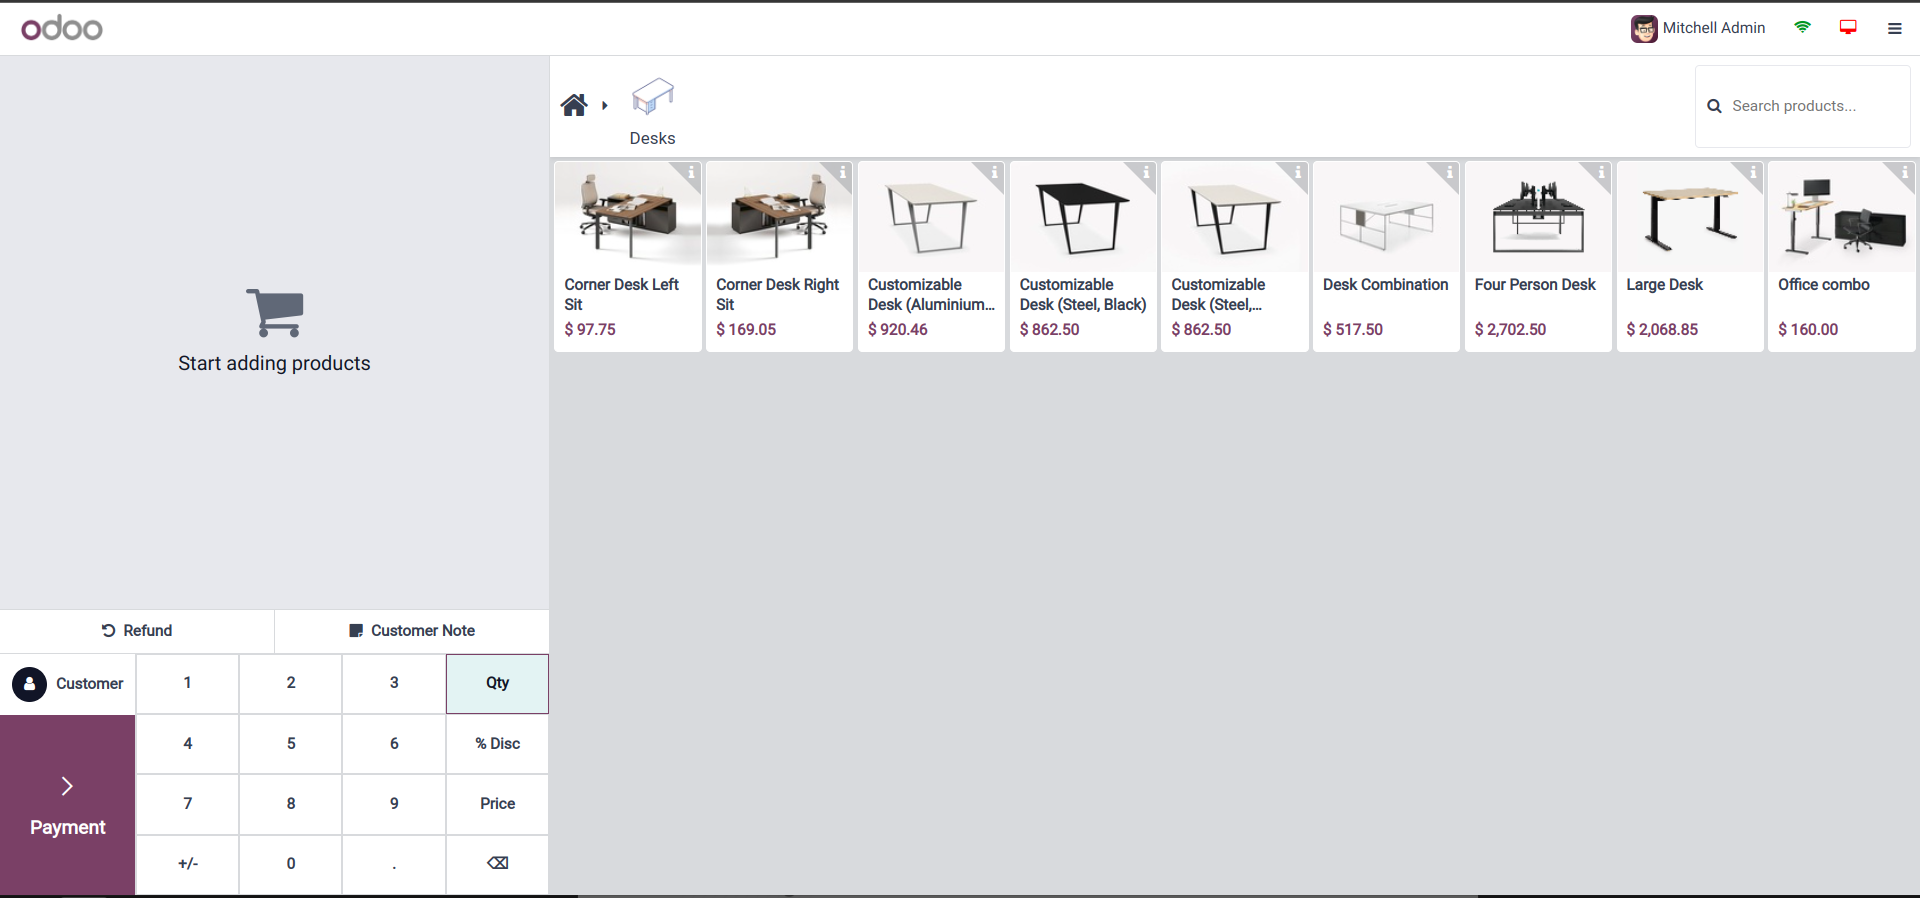Proceed to Payment
Viewport: 1920px width, 898px height.
click(67, 805)
